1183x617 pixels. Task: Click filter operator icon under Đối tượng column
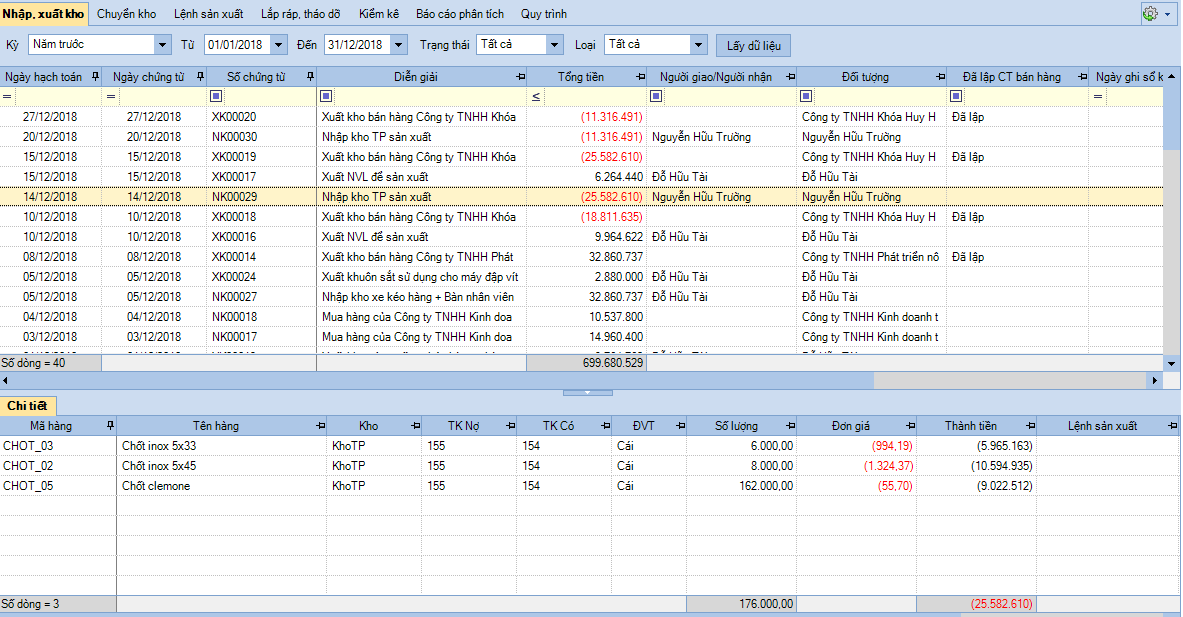pyautogui.click(x=806, y=96)
